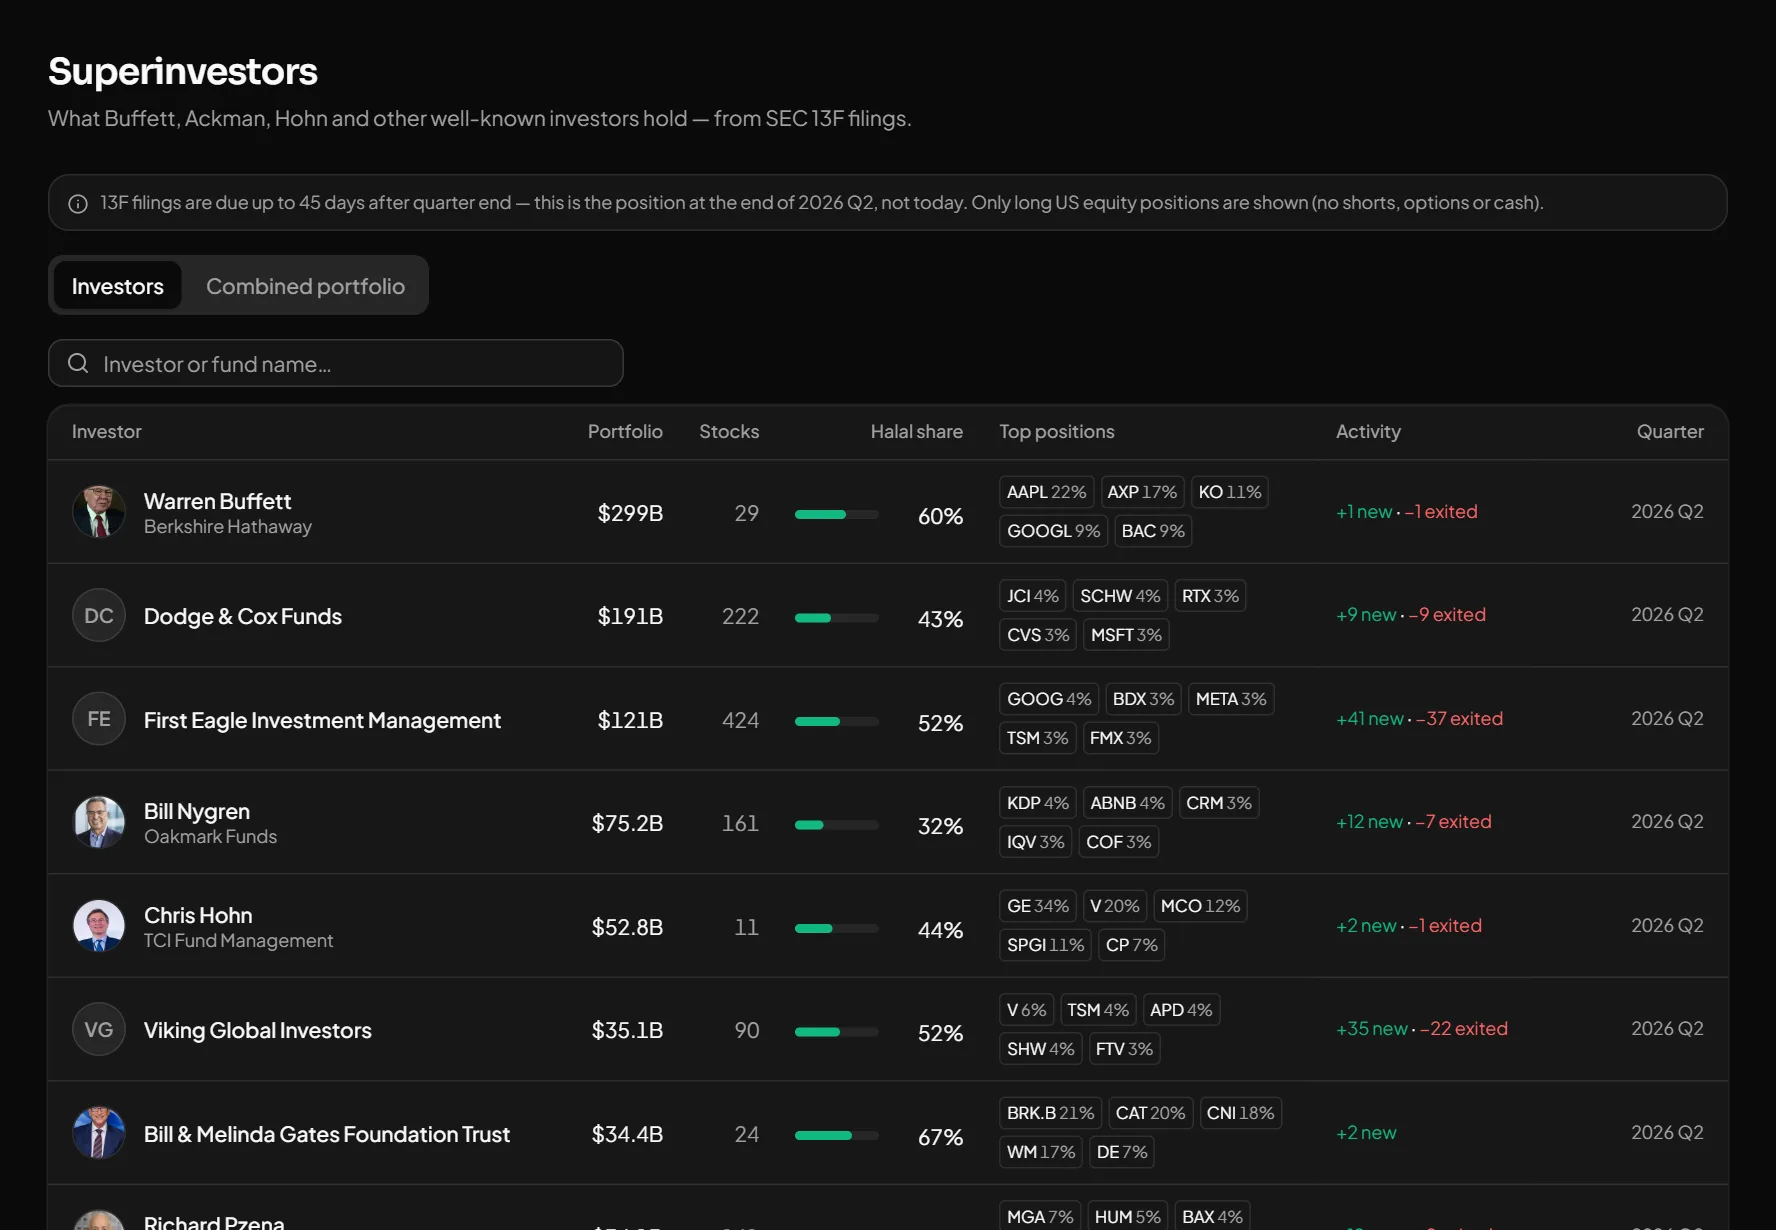Open Warren Buffett's avatar photo

click(x=99, y=512)
